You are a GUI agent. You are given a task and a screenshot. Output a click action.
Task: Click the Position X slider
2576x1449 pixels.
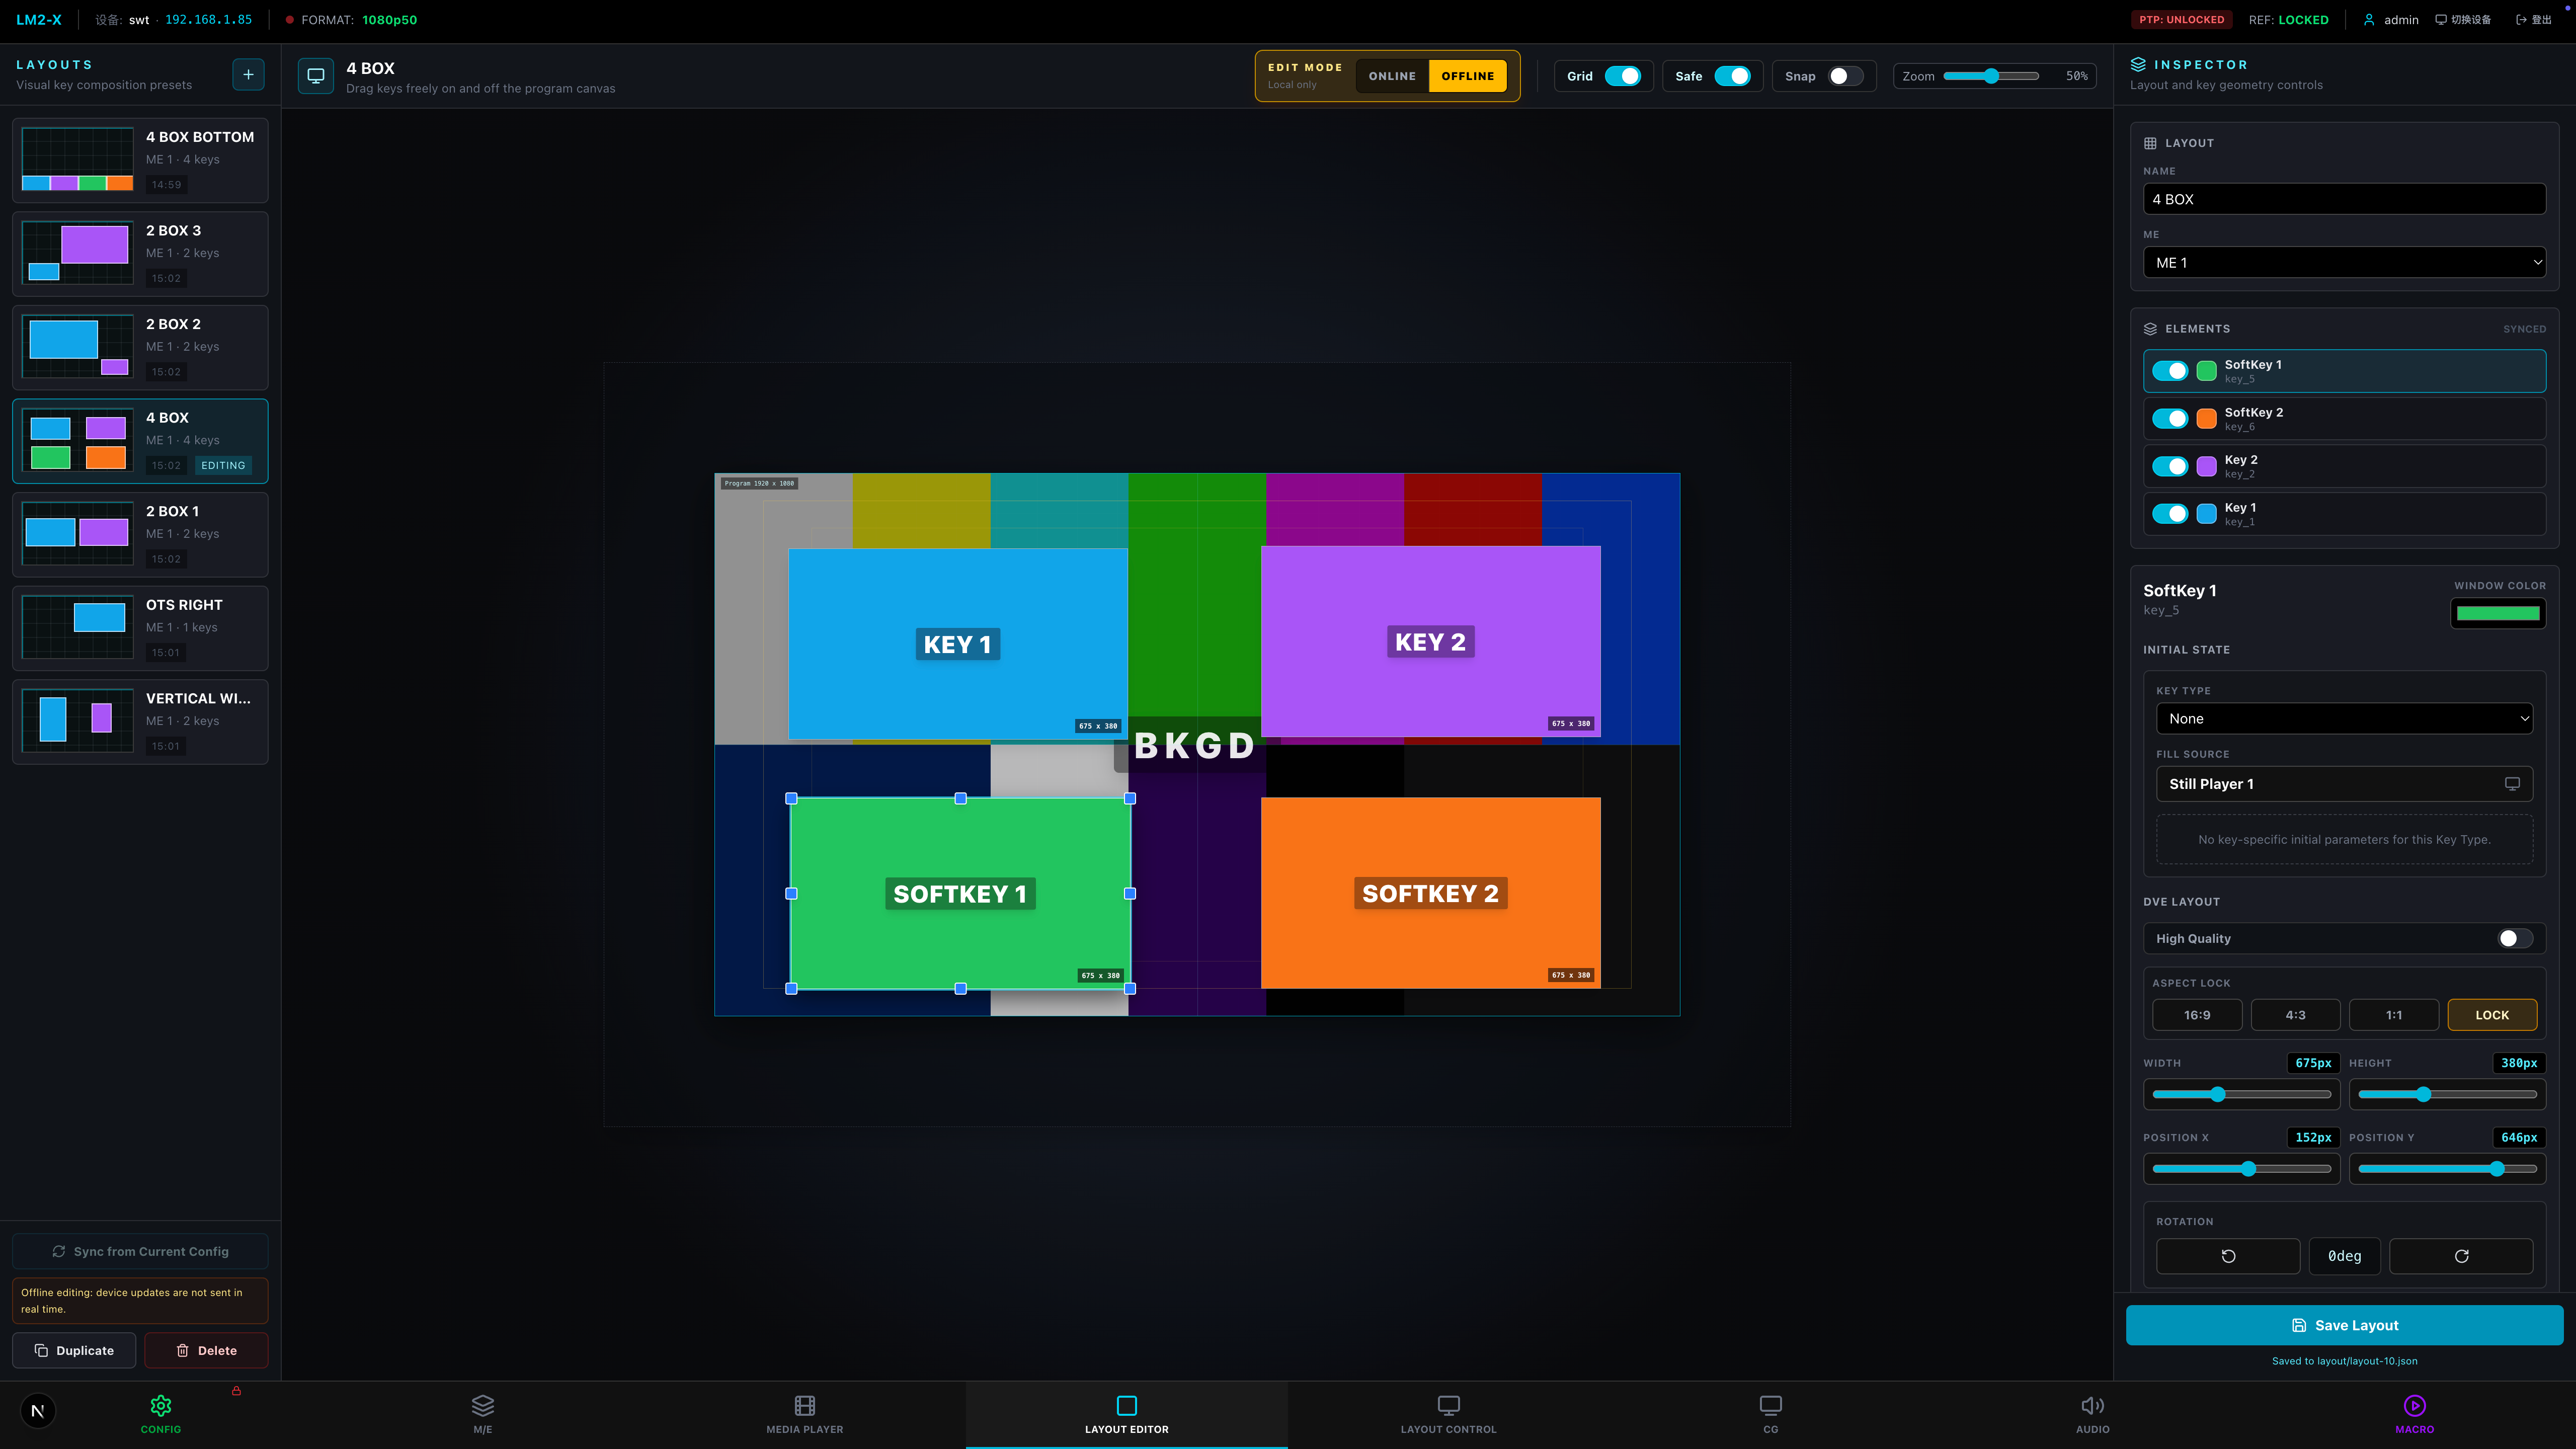(2241, 1169)
